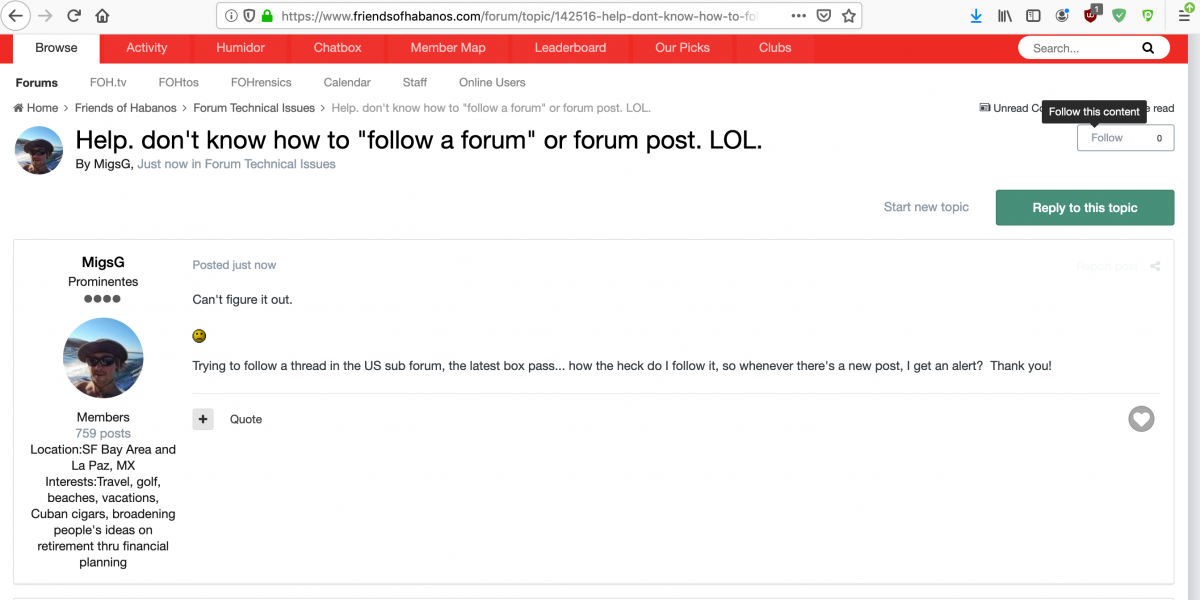Image resolution: width=1200 pixels, height=600 pixels.
Task: Show site information for this page
Action: click(231, 16)
